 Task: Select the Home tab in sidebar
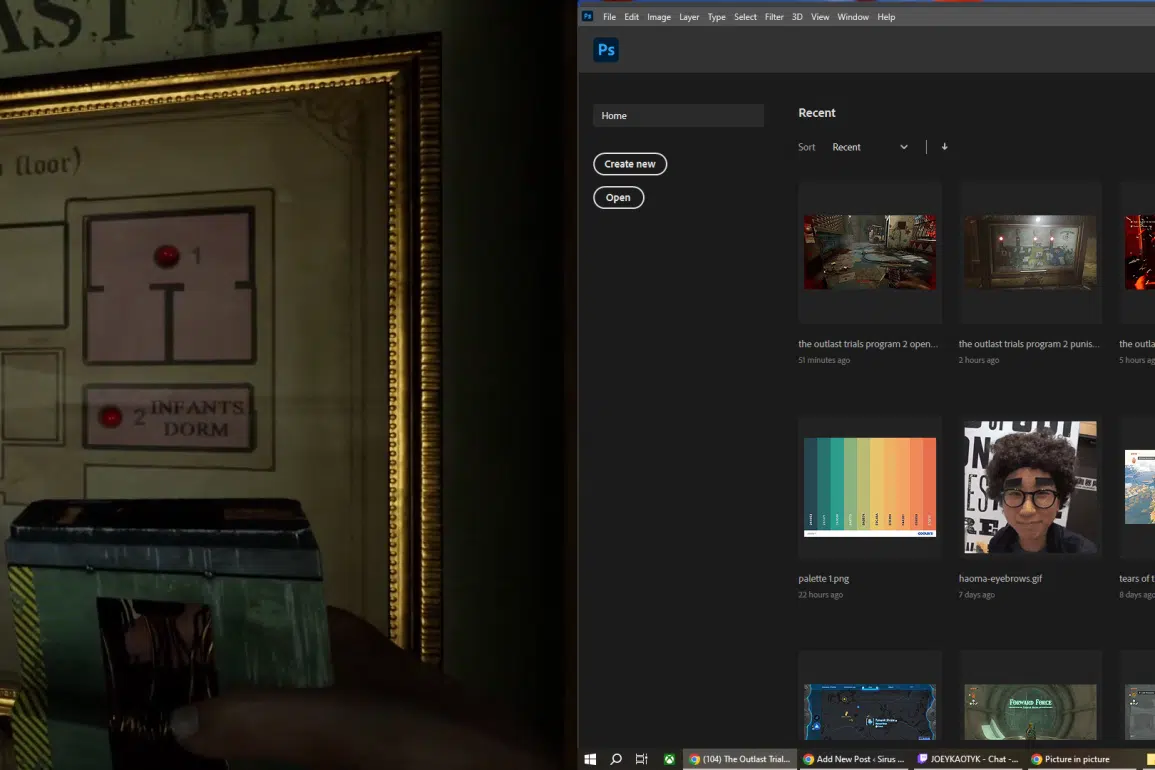(x=678, y=116)
